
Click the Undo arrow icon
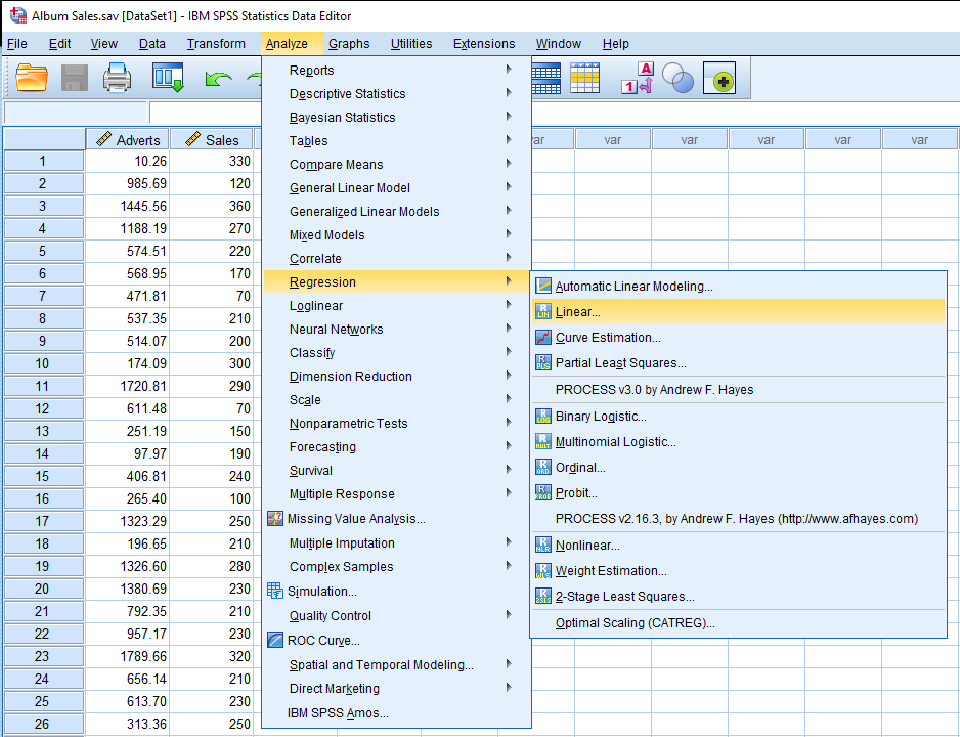click(x=219, y=79)
